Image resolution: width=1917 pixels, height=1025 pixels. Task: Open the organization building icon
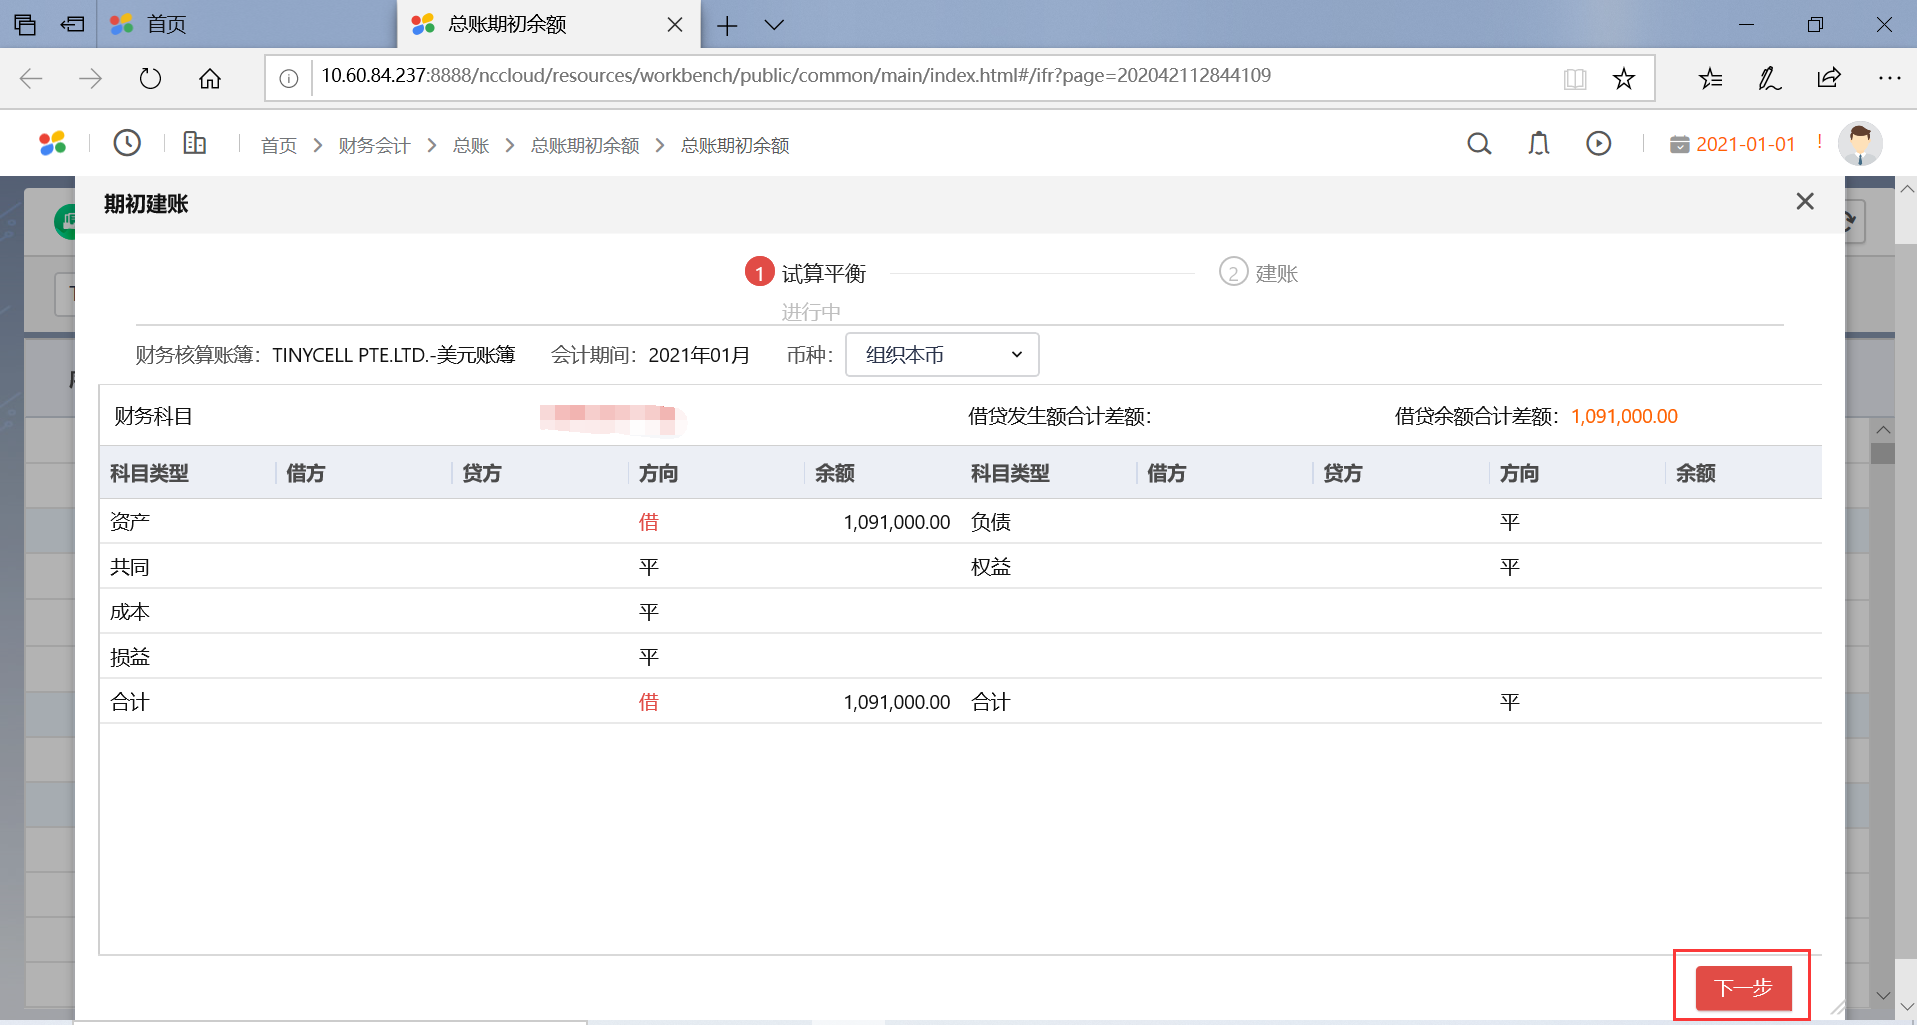(x=195, y=143)
